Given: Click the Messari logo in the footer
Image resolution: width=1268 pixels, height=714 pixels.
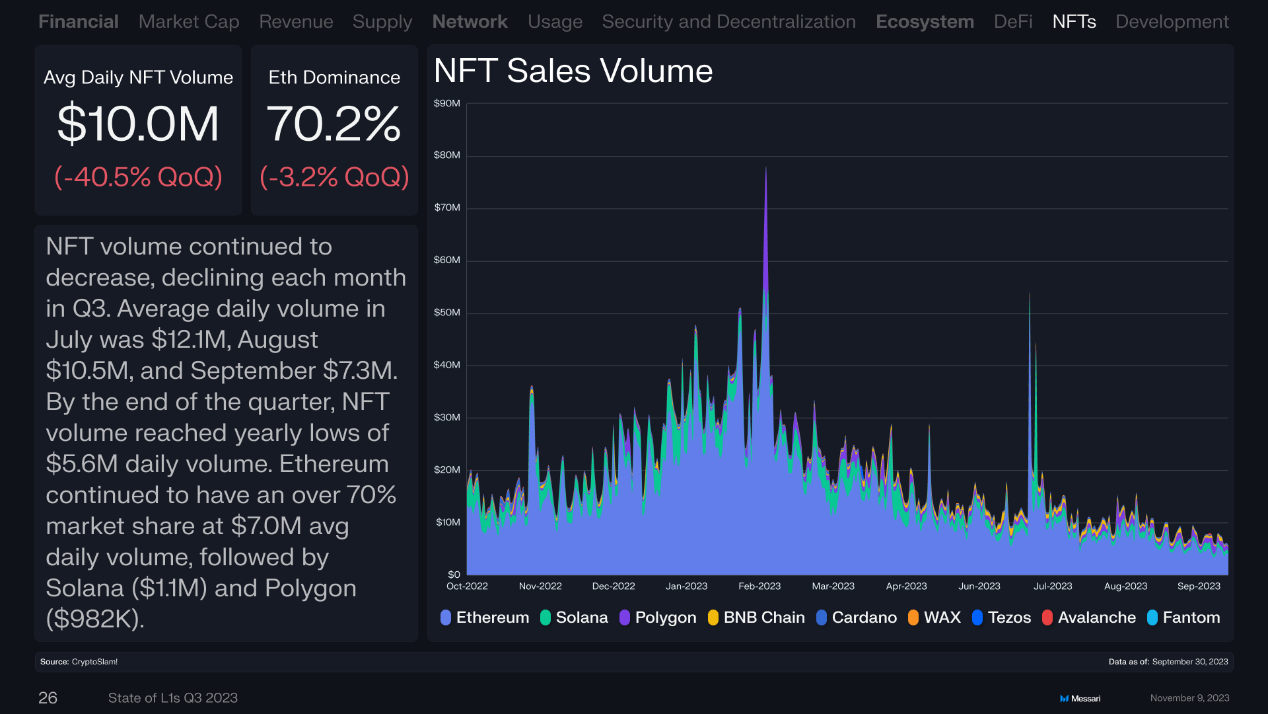Looking at the screenshot, I should (x=1080, y=698).
